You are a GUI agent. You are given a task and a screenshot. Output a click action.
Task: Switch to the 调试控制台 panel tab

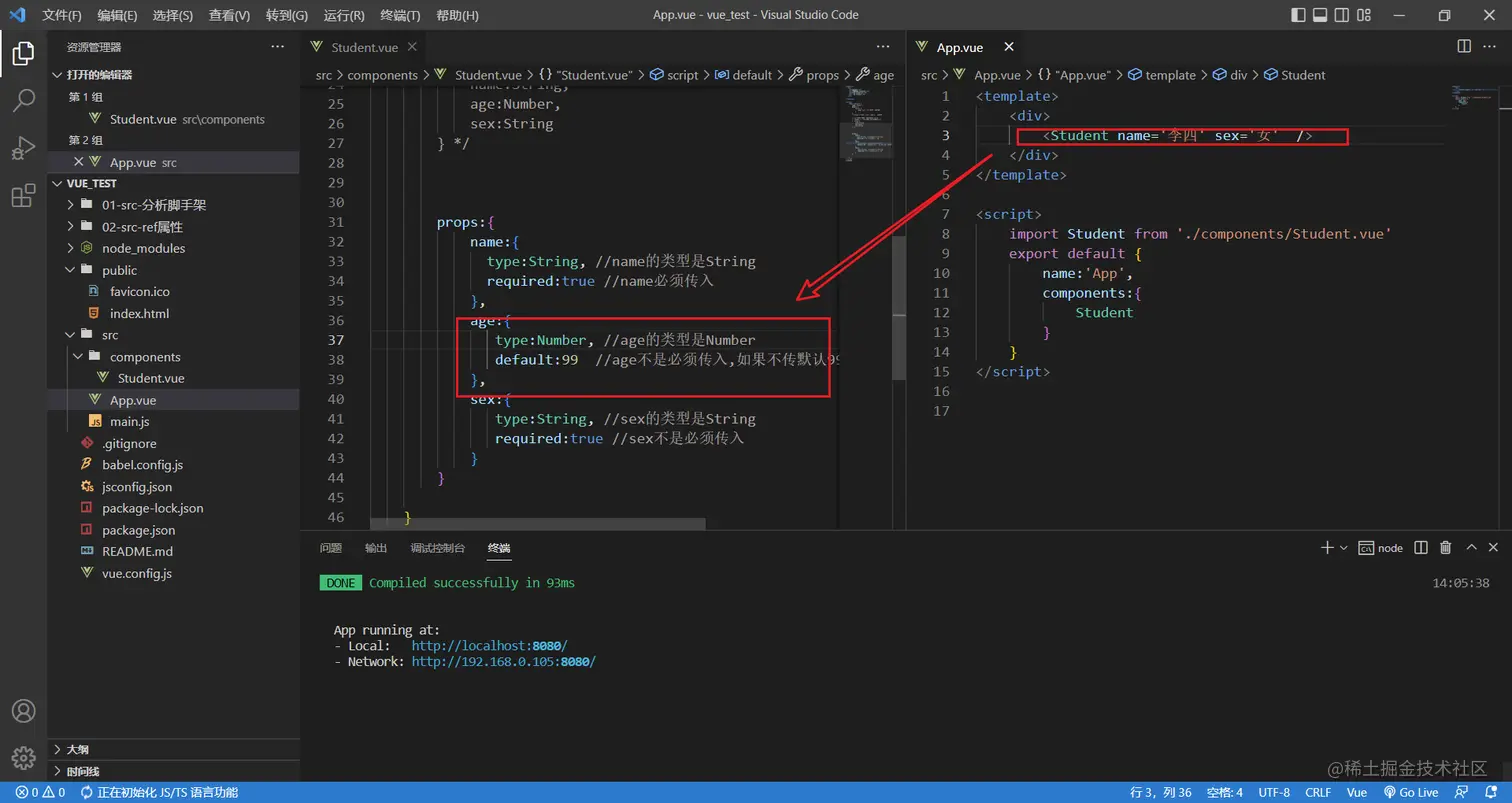(438, 548)
